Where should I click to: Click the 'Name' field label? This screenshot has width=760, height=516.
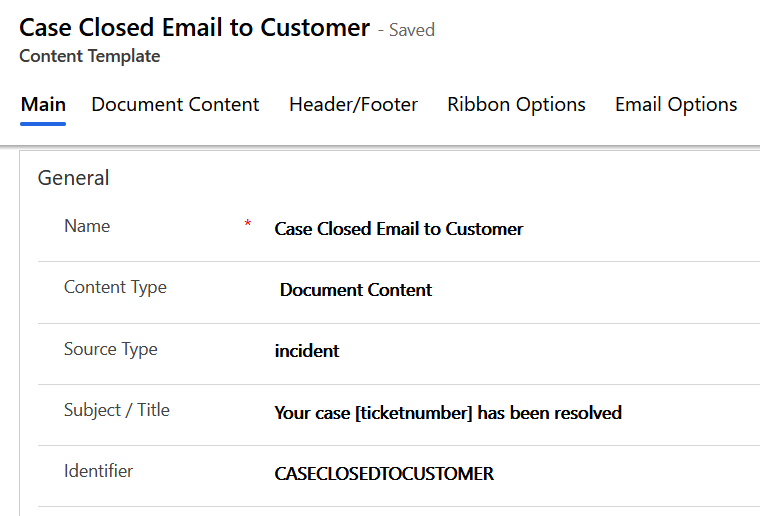[x=87, y=226]
